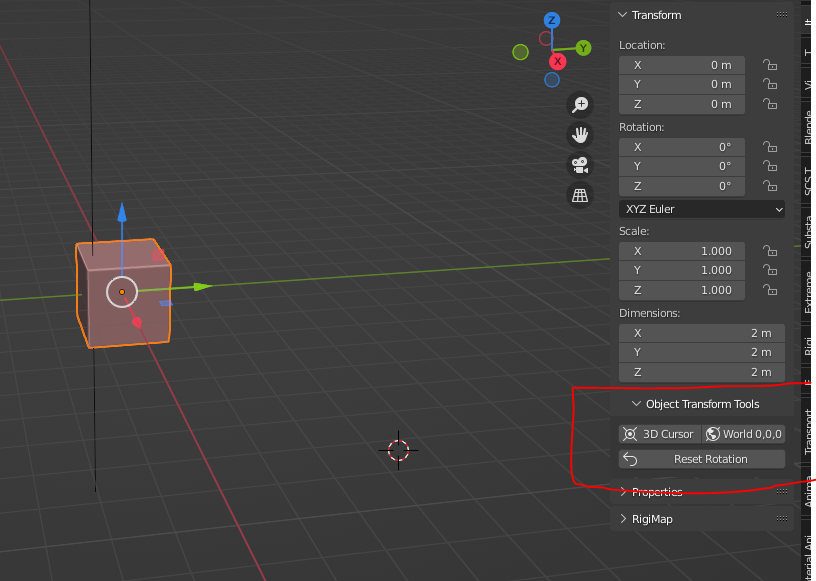
Task: Lock the Location X value
Action: (x=770, y=65)
